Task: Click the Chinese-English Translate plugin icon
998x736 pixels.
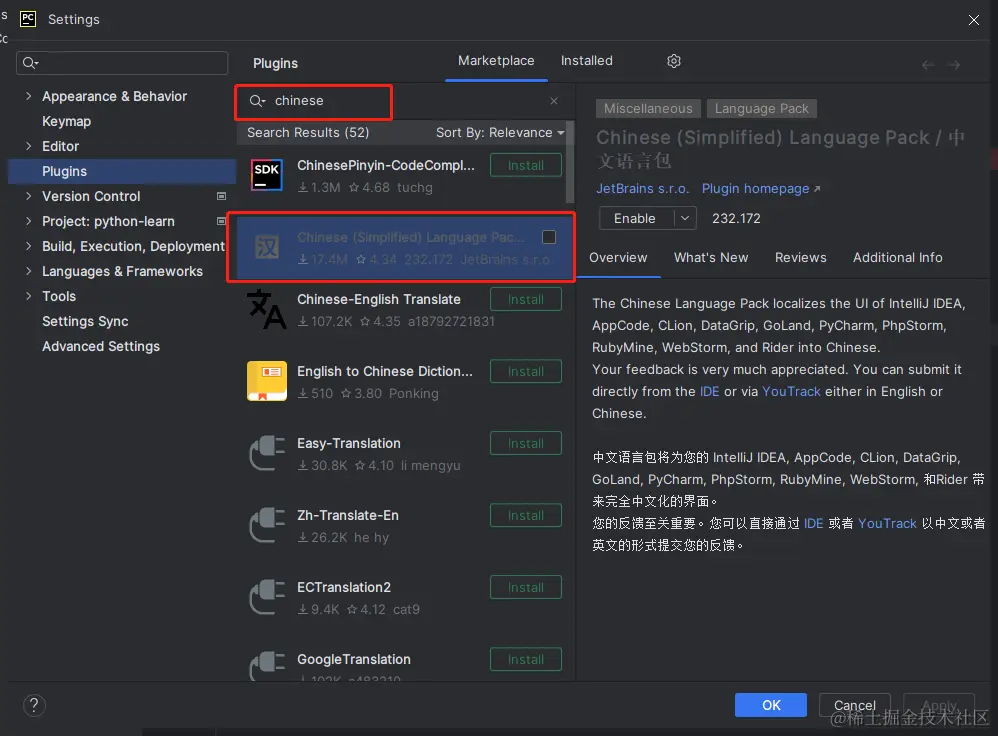Action: click(x=266, y=309)
